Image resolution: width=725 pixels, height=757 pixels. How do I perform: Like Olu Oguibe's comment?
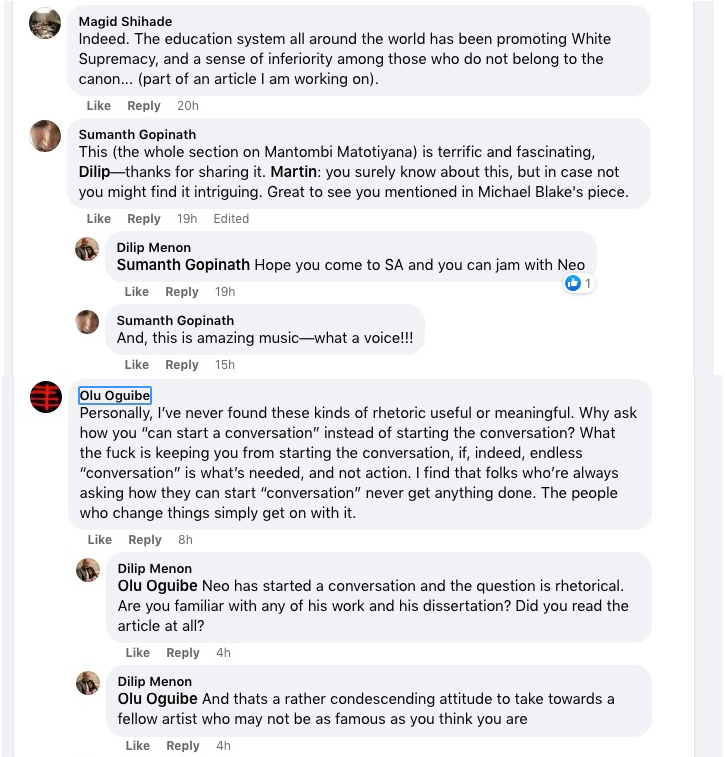[99, 540]
